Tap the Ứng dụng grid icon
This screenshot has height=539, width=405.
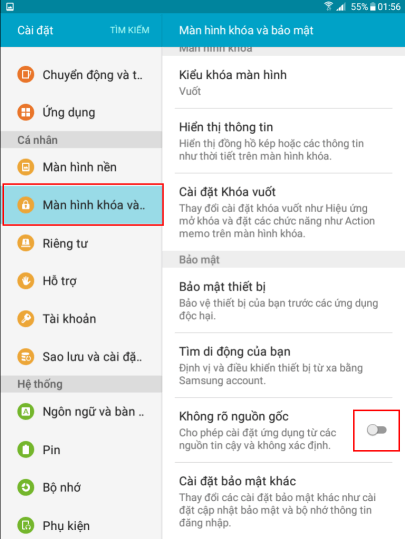pos(26,112)
